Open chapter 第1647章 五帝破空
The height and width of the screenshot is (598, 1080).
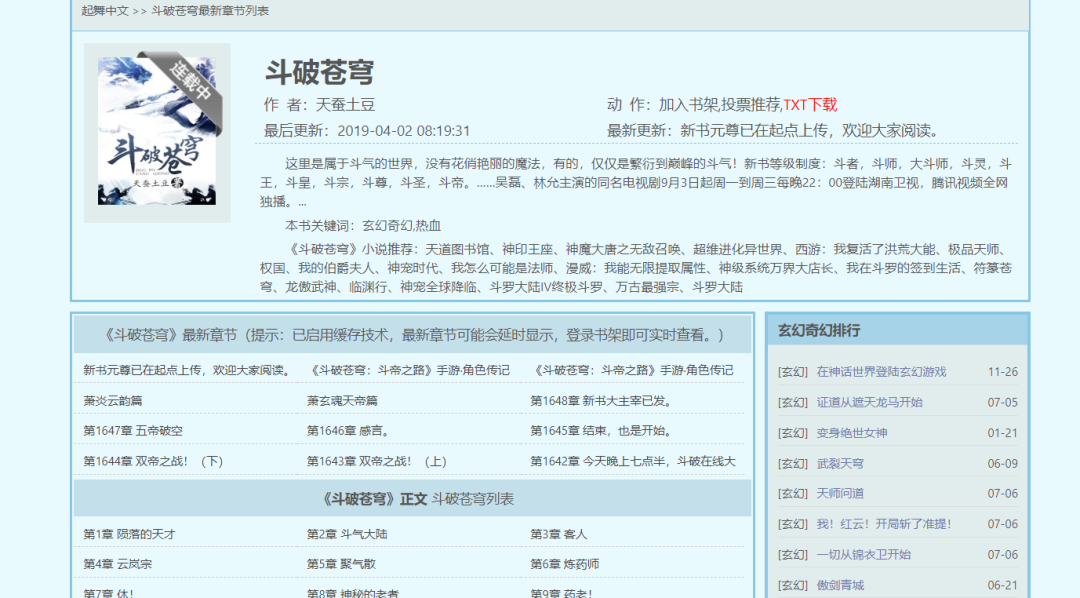133,431
